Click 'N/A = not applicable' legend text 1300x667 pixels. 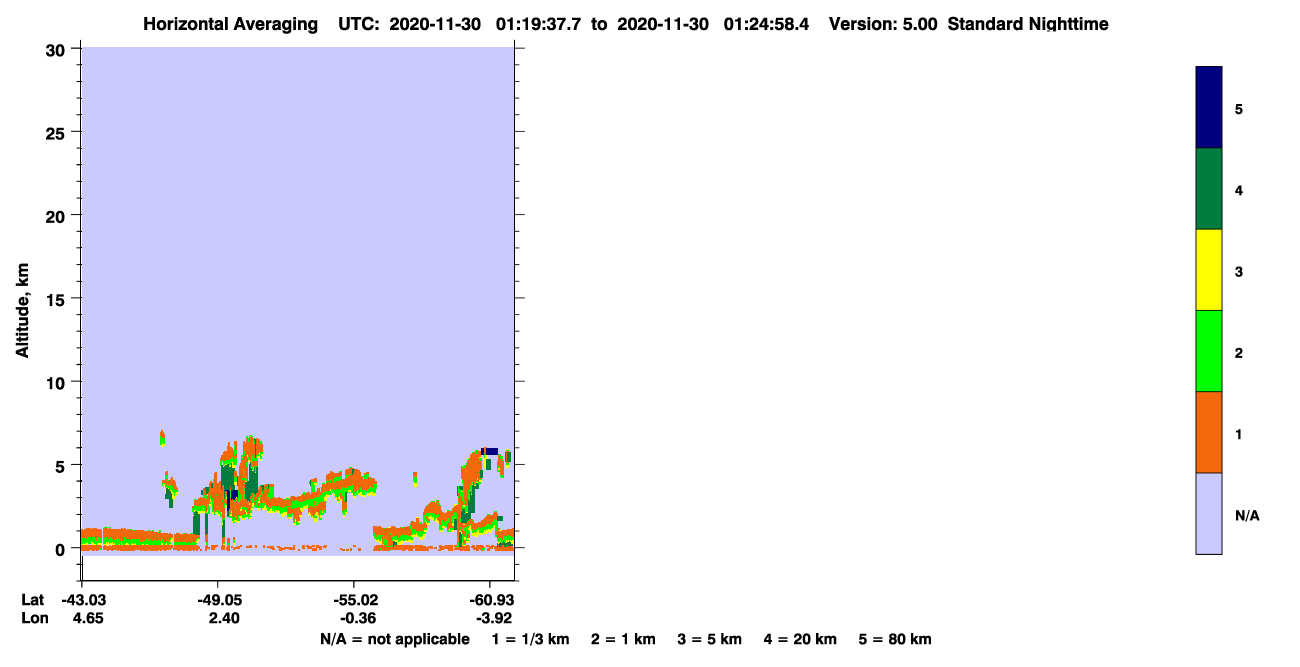[395, 639]
